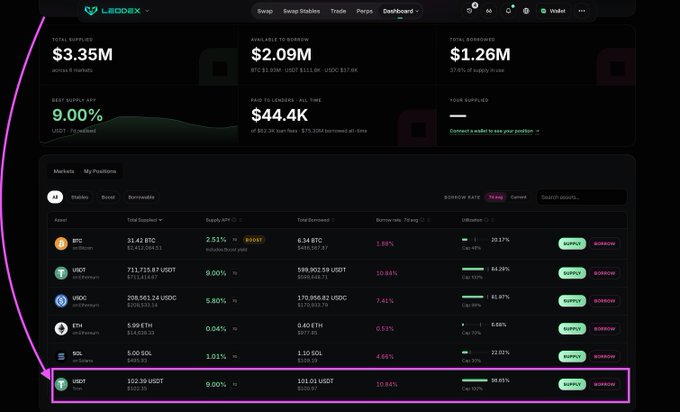Sort by Total Supplied column arrow

pyautogui.click(x=160, y=220)
